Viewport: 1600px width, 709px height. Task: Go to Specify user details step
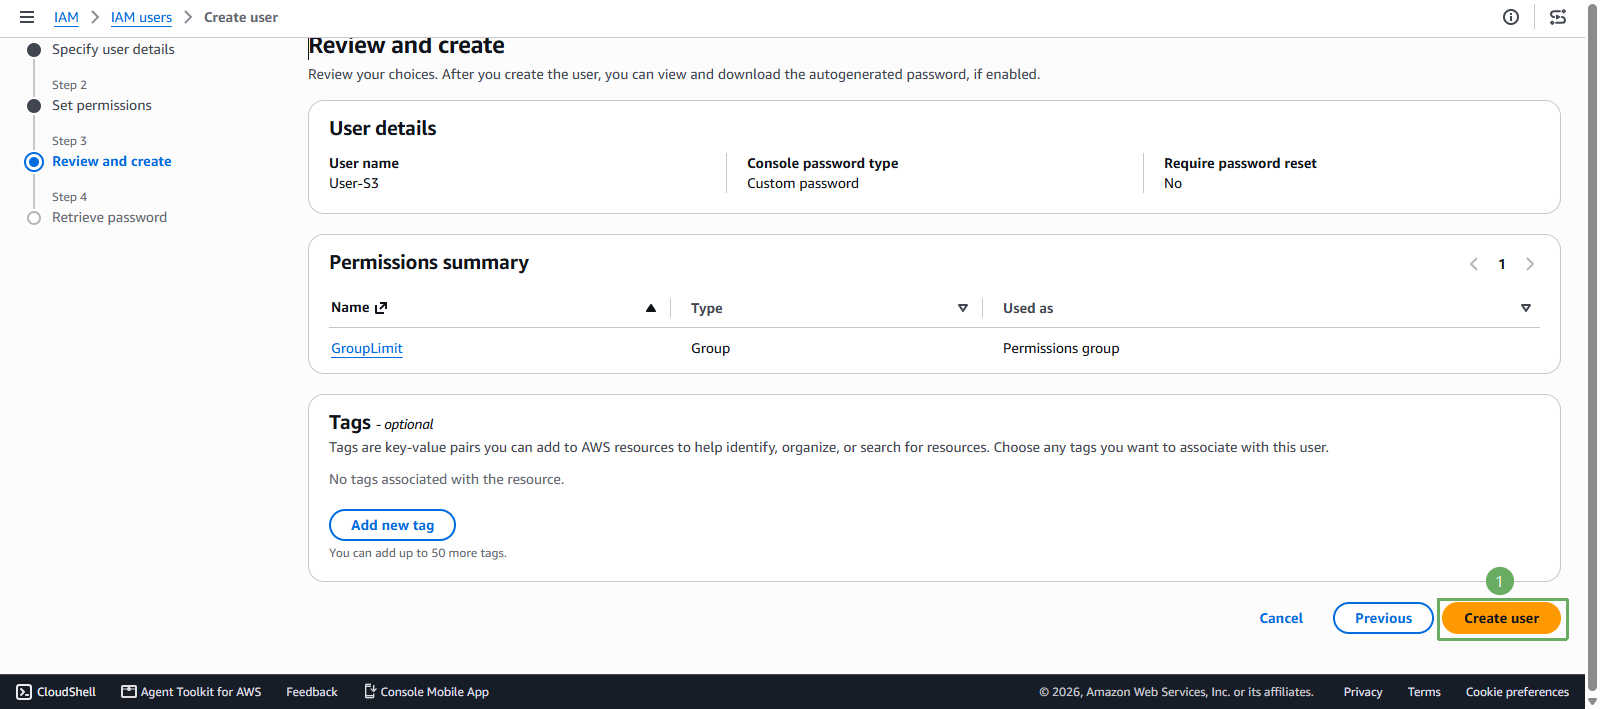click(x=113, y=49)
